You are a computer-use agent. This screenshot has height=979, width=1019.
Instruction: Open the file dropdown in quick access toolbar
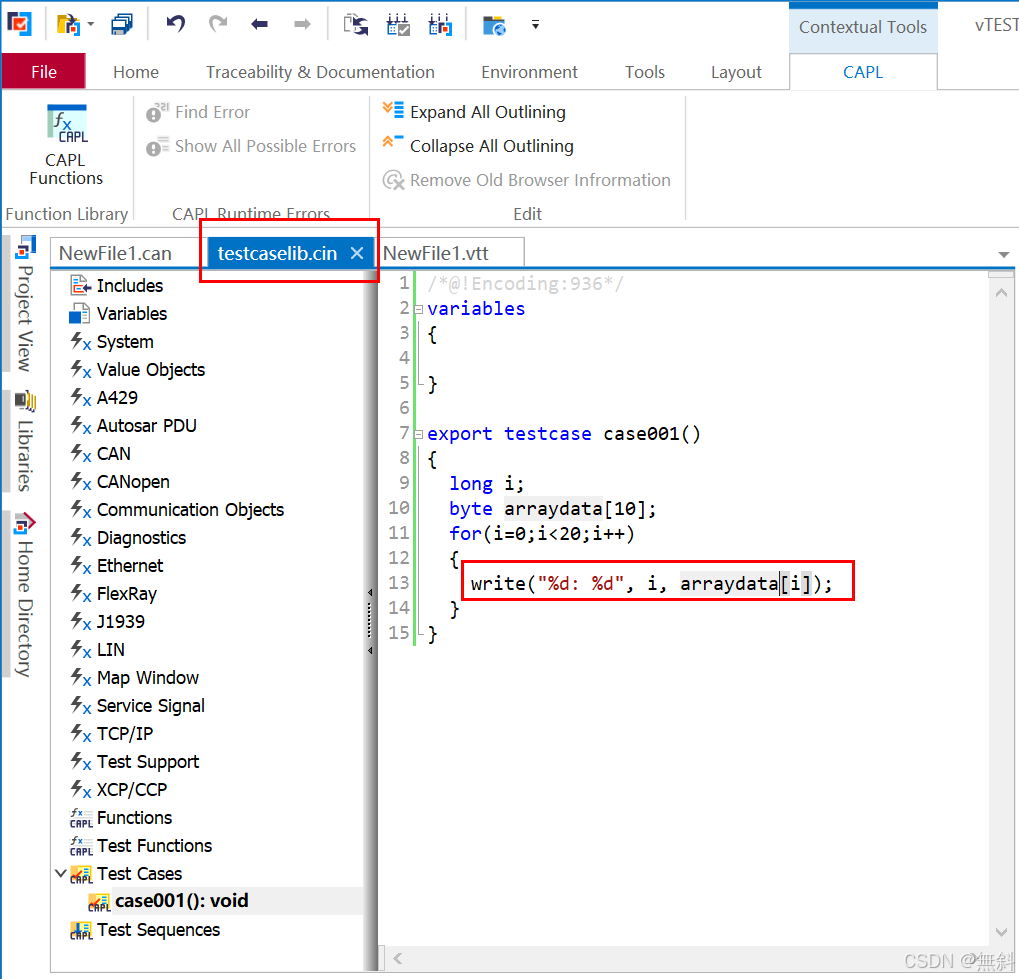(90, 25)
